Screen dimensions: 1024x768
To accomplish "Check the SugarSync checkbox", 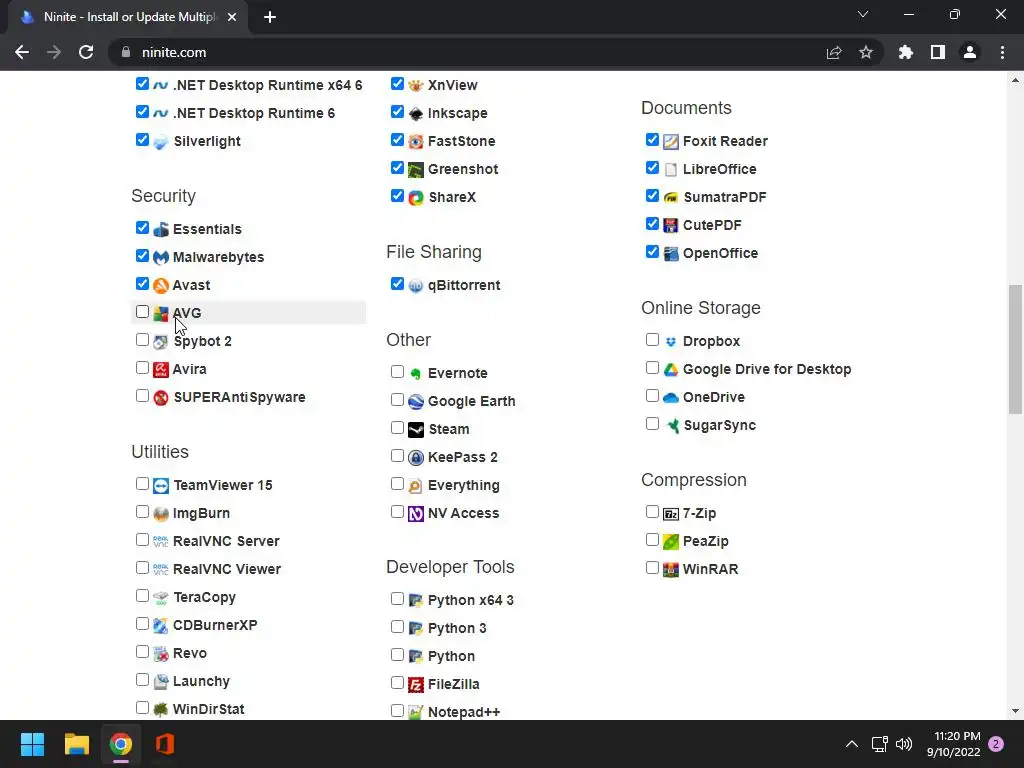I will coord(652,424).
